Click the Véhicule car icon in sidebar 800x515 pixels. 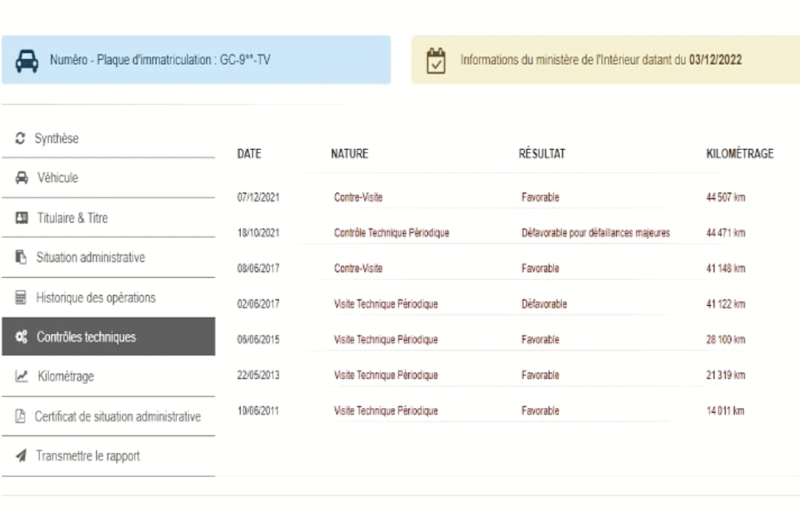pos(20,178)
